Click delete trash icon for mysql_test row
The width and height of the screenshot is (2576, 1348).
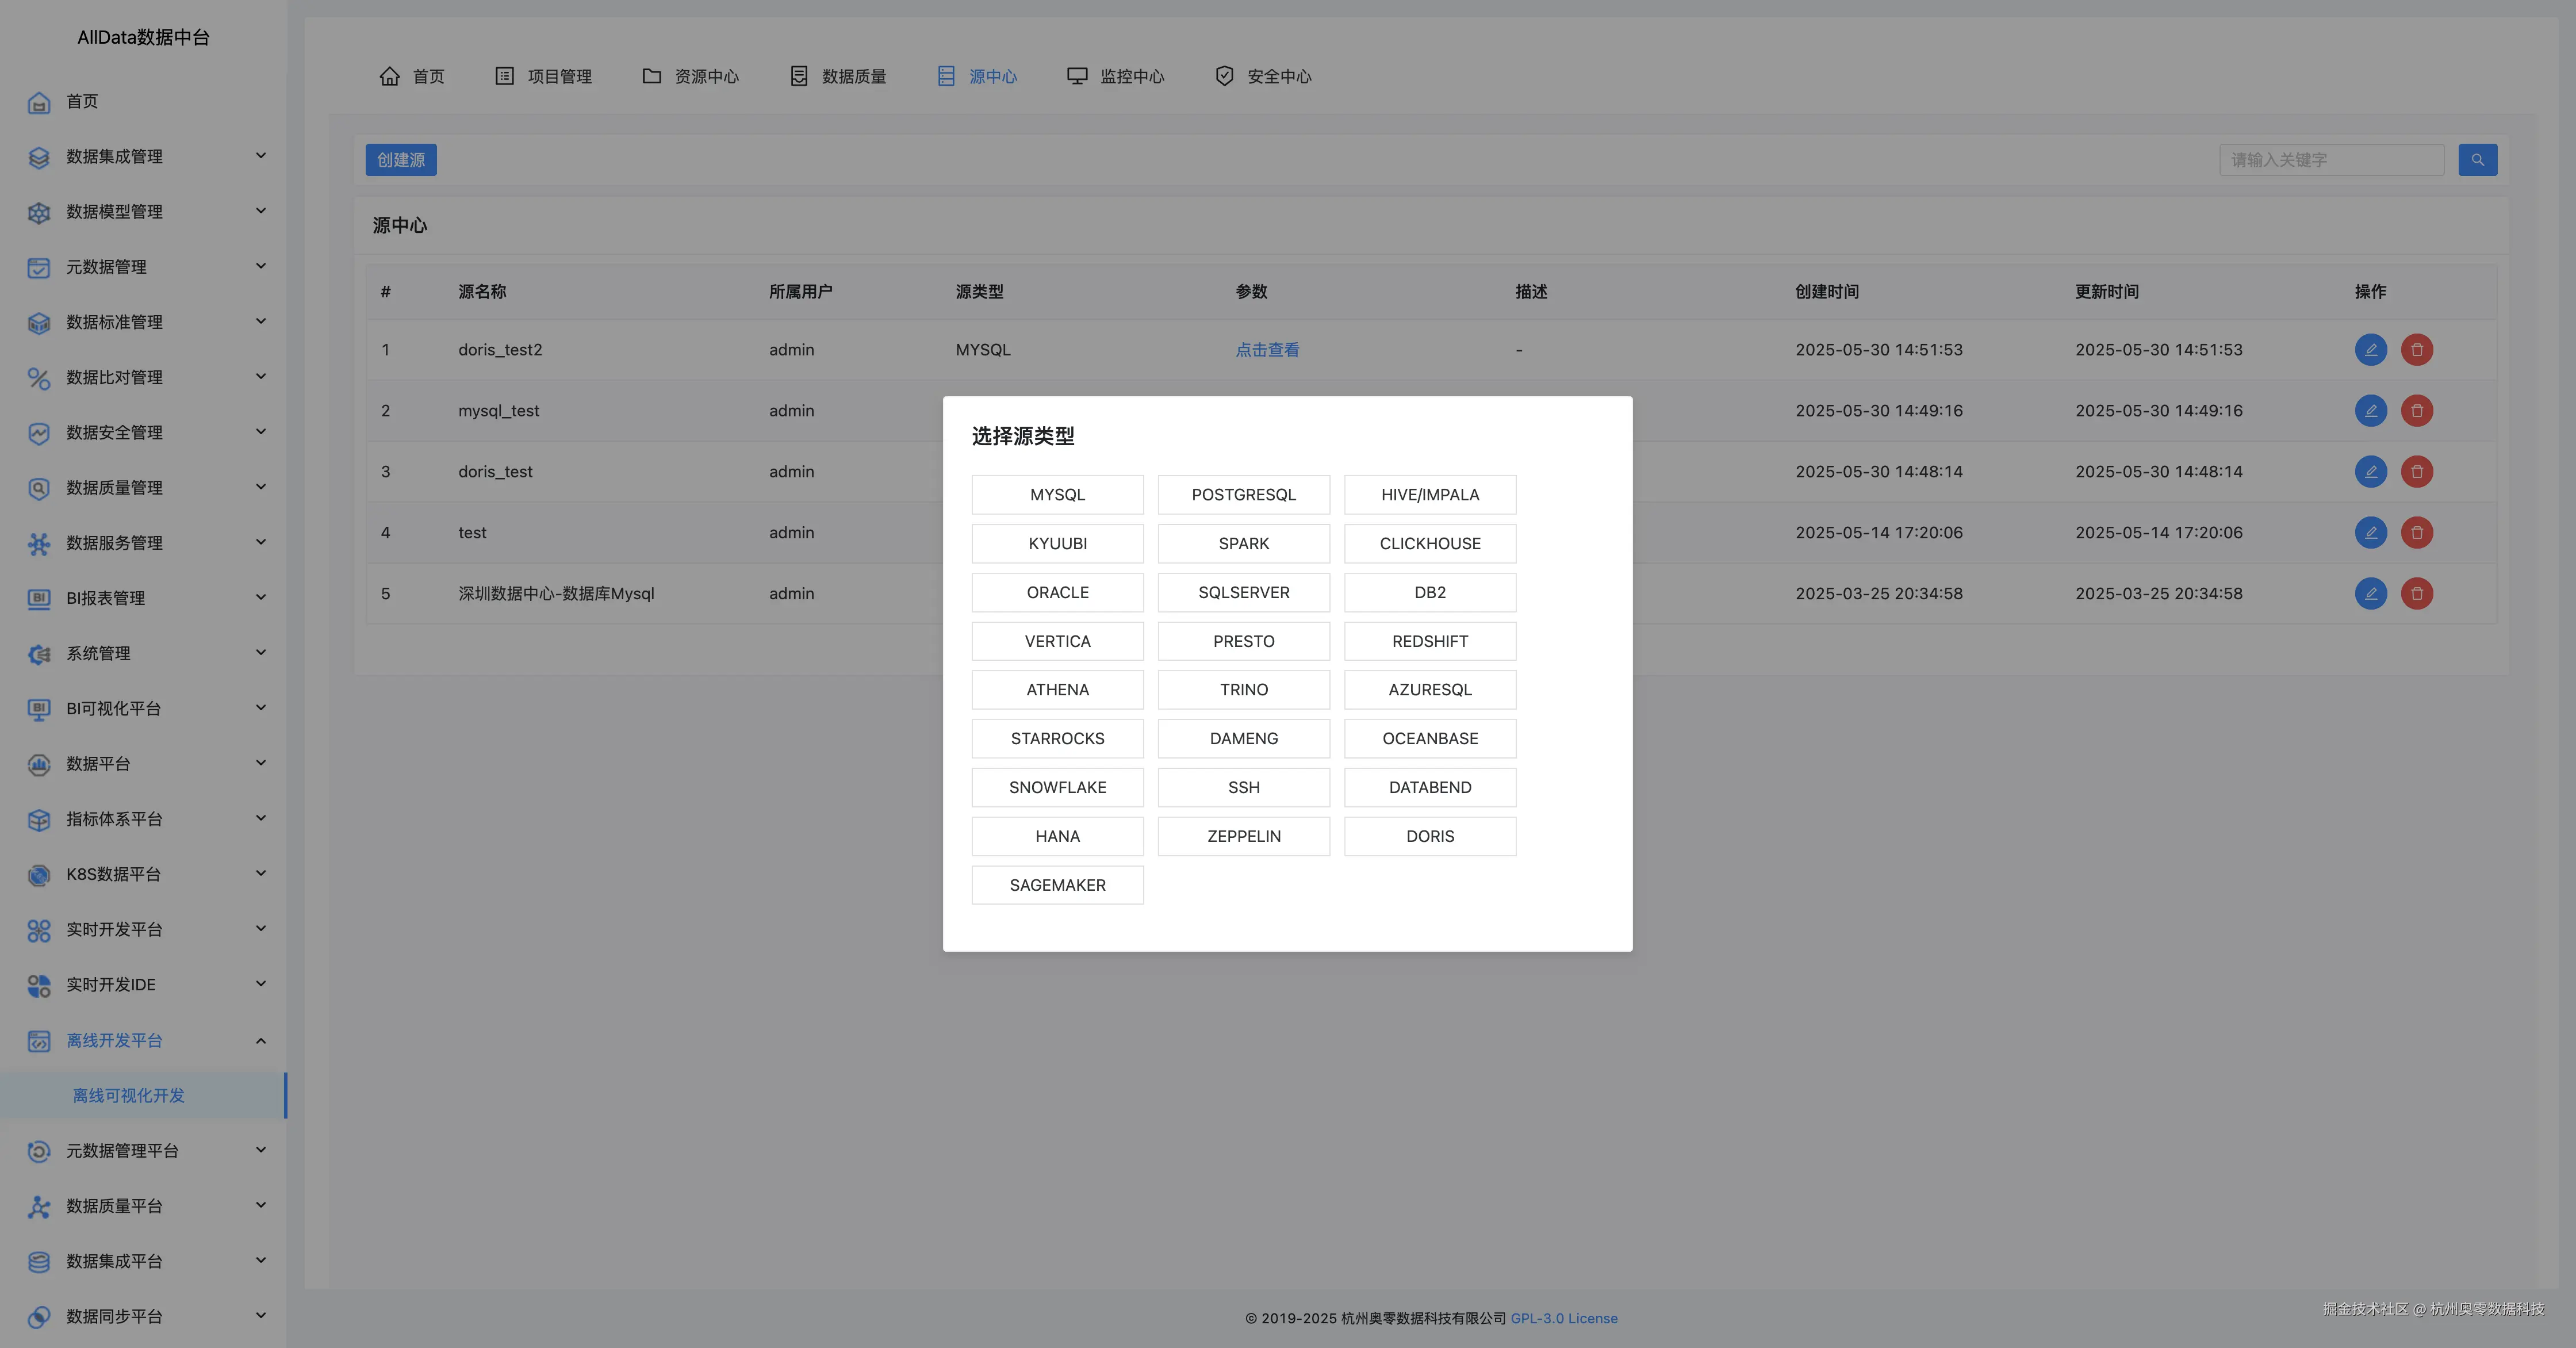(x=2416, y=411)
